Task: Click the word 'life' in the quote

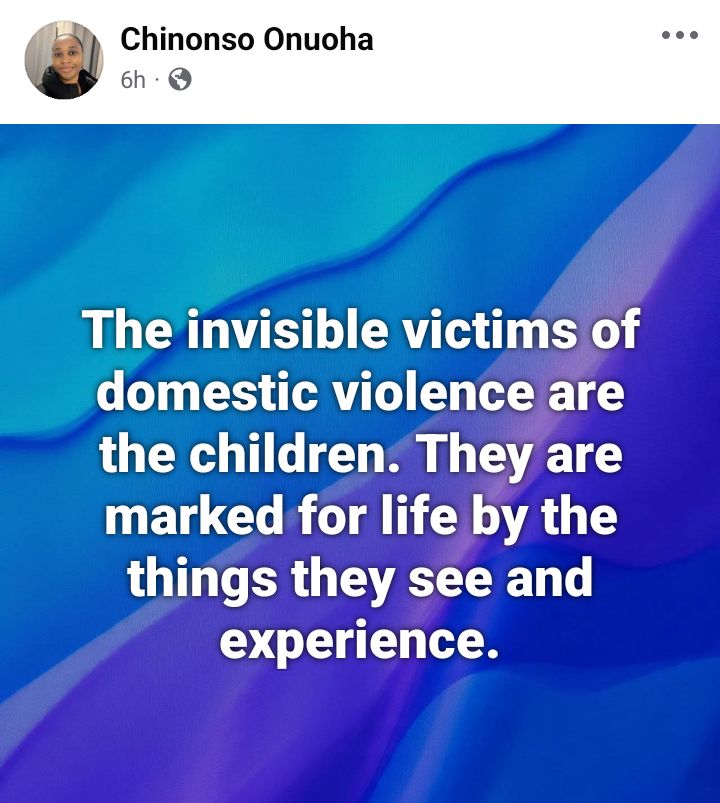Action: point(418,516)
